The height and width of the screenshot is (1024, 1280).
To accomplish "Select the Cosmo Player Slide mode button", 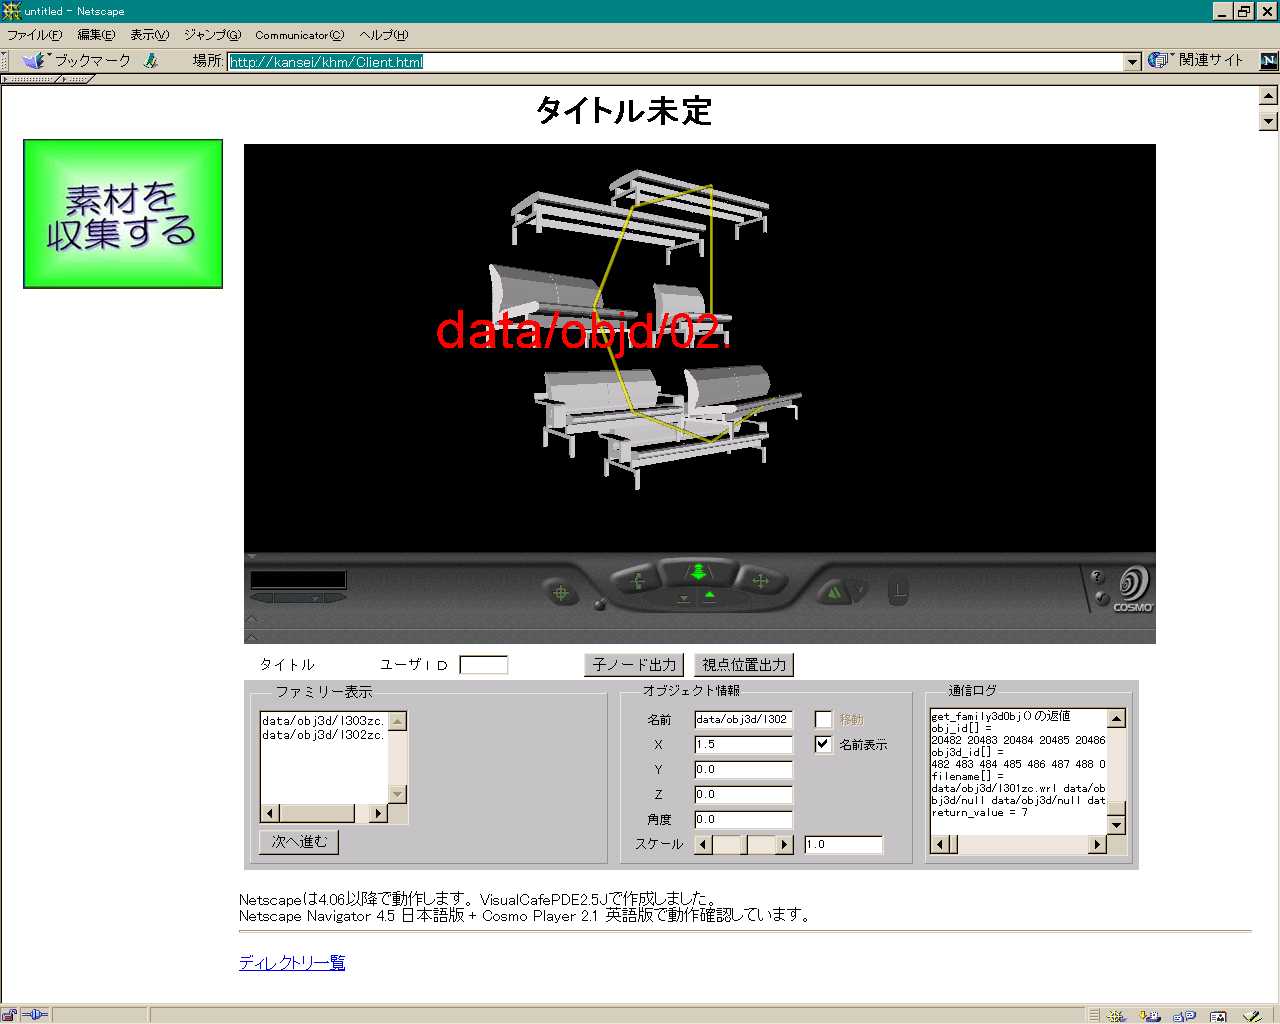I will [759, 580].
